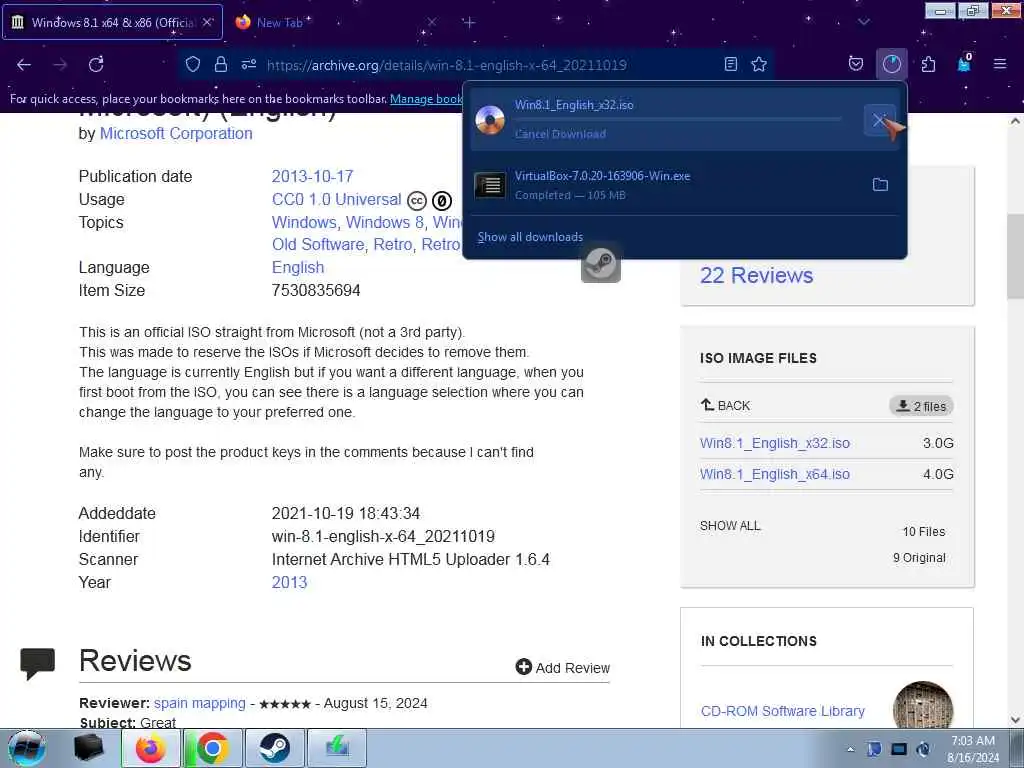Viewport: 1024px width, 768px height.
Task: Open the 9 Original link
Action: tap(919, 558)
